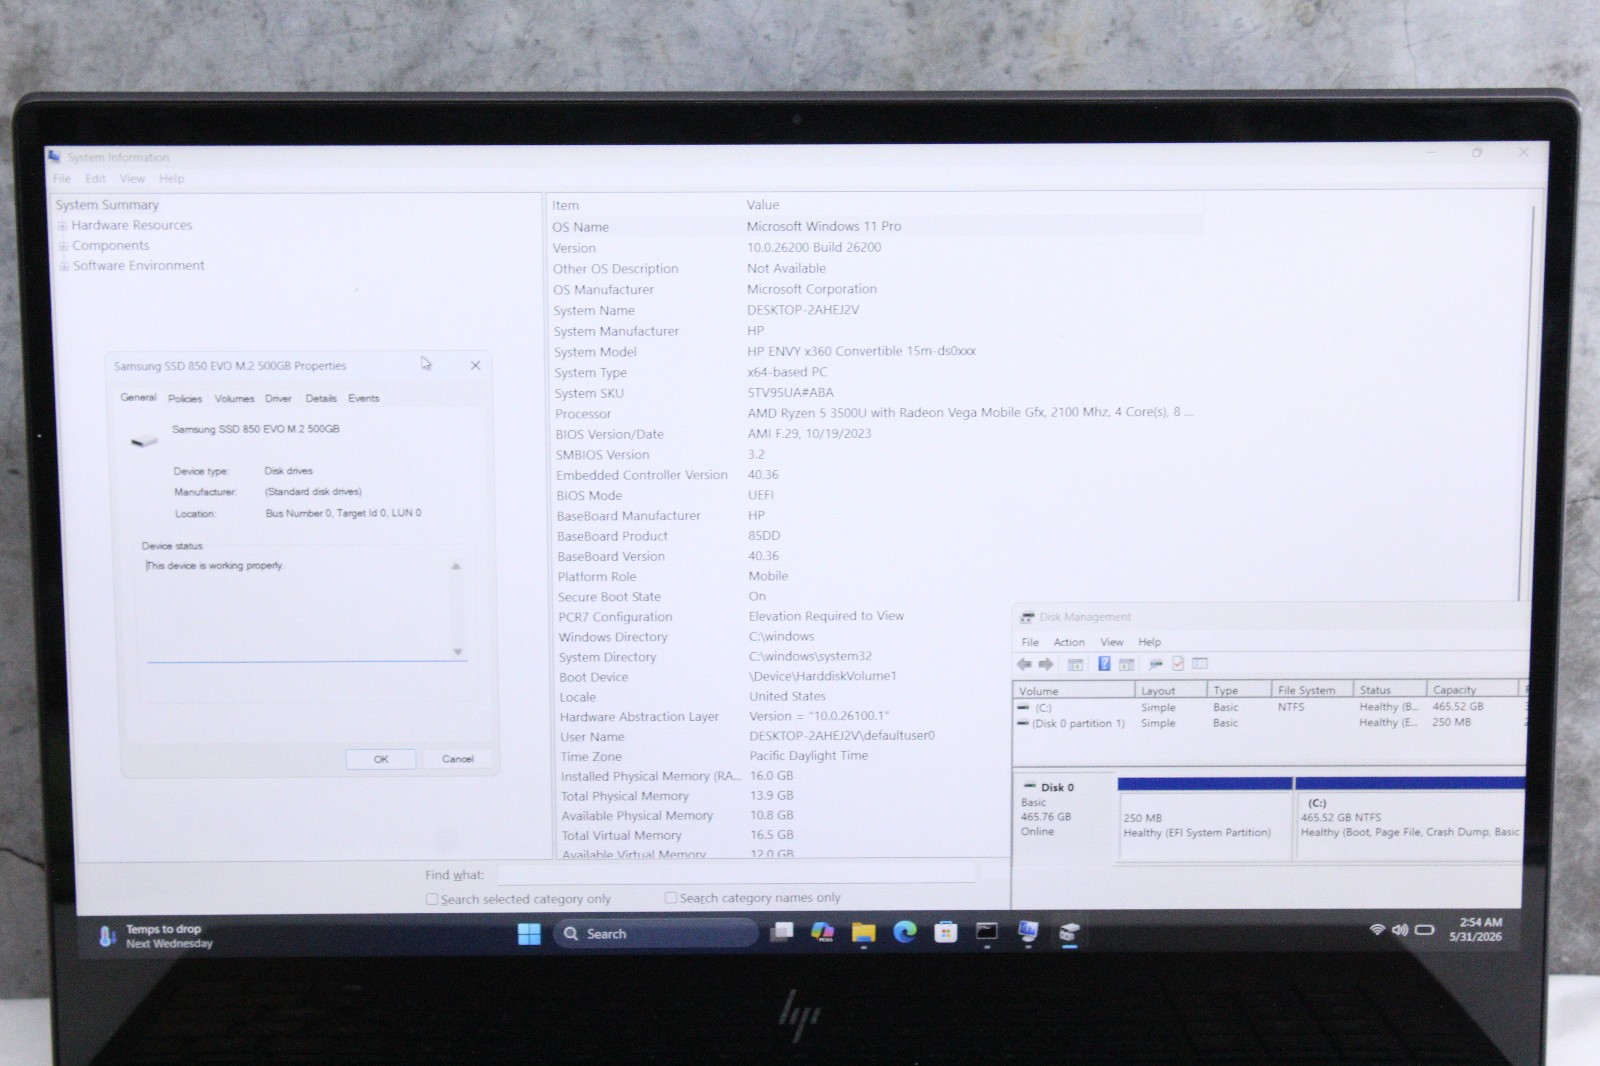Open Help menu in Disk Management
The image size is (1600, 1066).
[1150, 642]
